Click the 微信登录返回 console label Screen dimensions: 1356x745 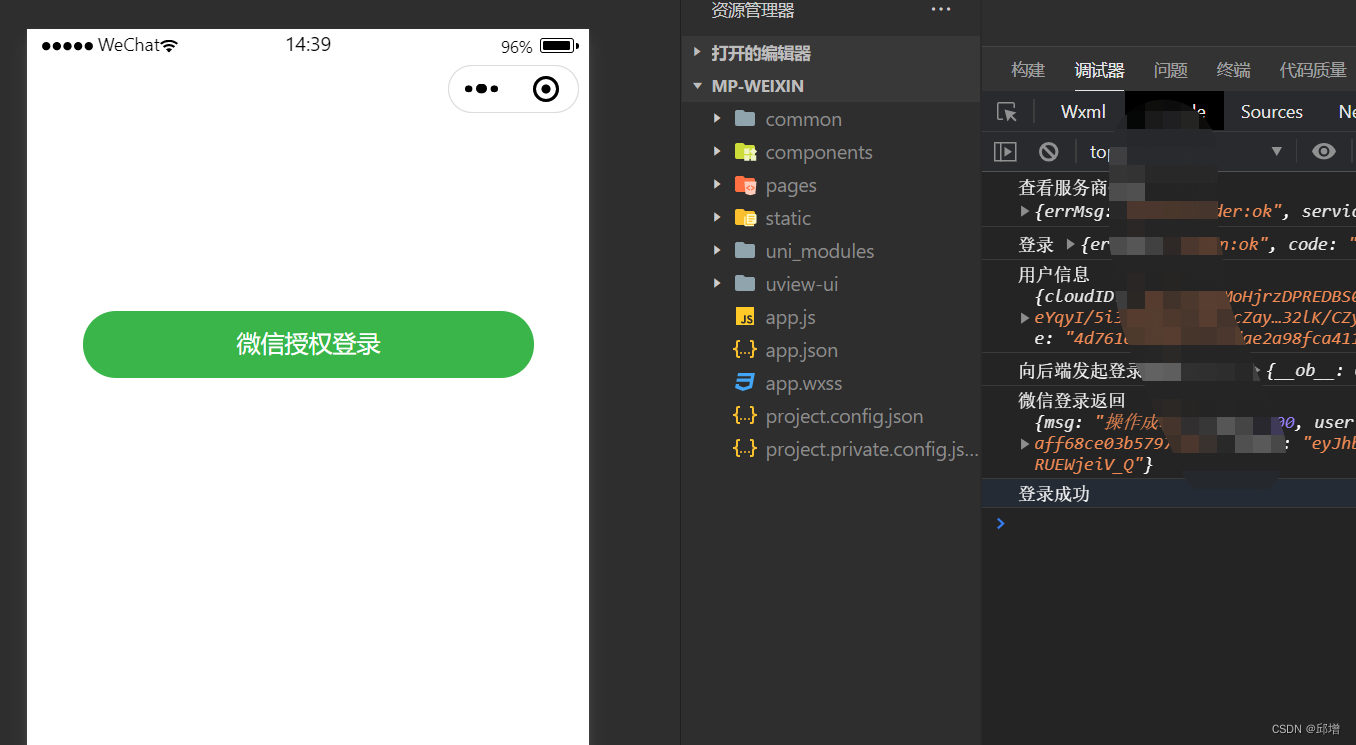[x=1072, y=401]
